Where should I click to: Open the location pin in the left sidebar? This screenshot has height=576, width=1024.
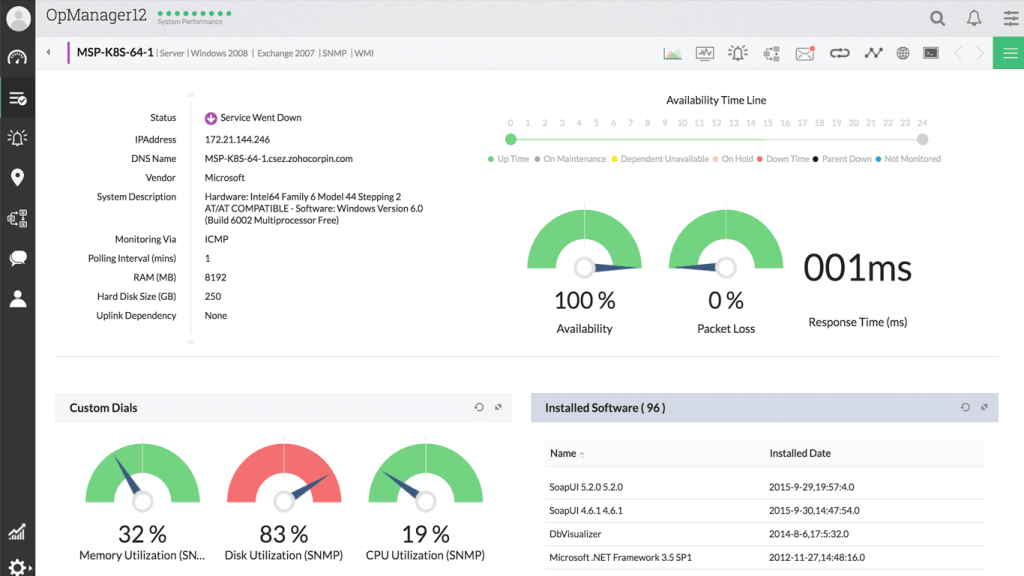18,177
